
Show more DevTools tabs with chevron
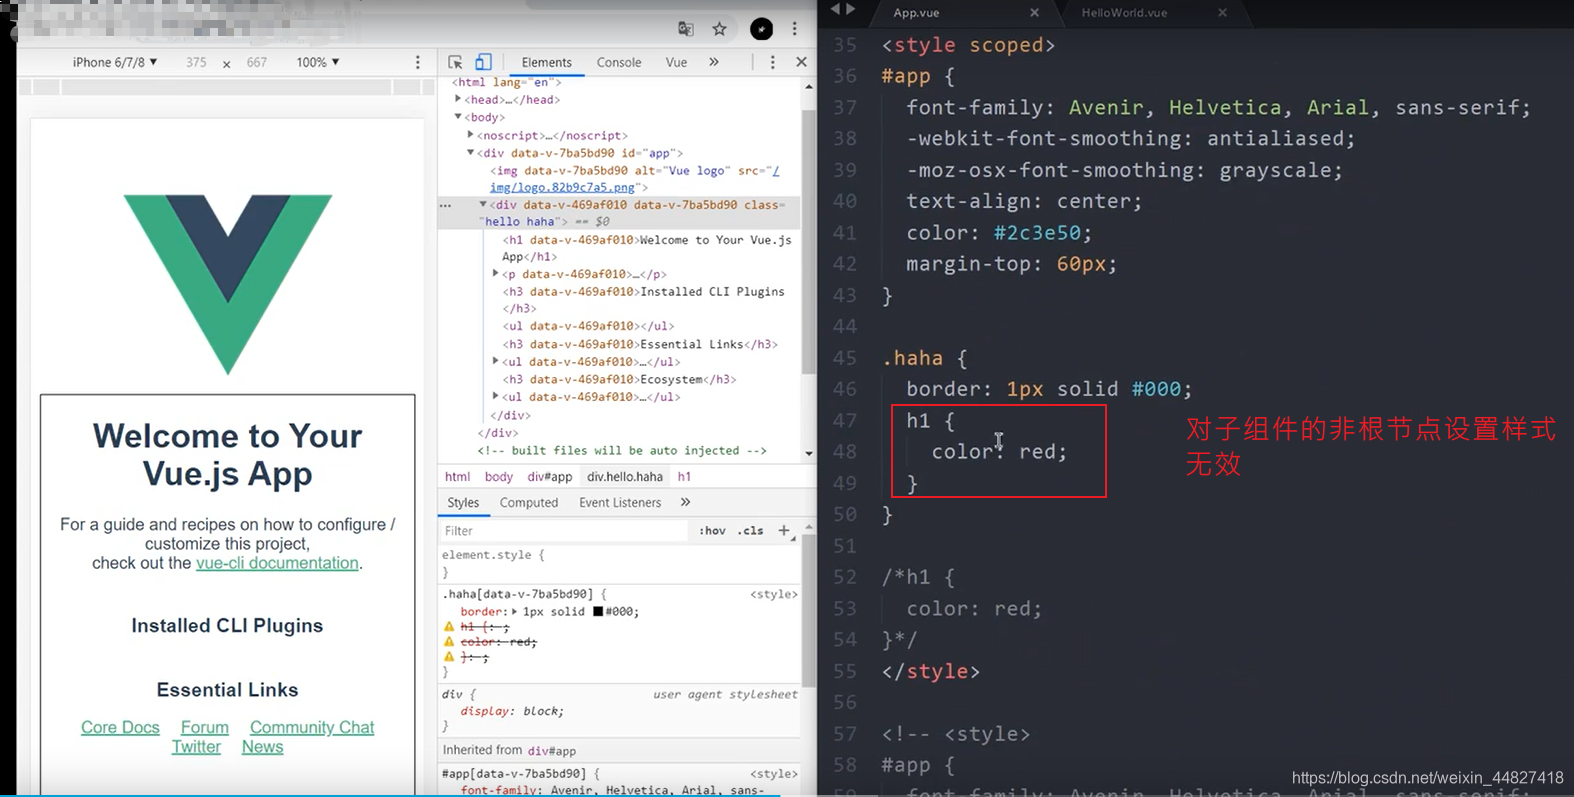point(714,62)
